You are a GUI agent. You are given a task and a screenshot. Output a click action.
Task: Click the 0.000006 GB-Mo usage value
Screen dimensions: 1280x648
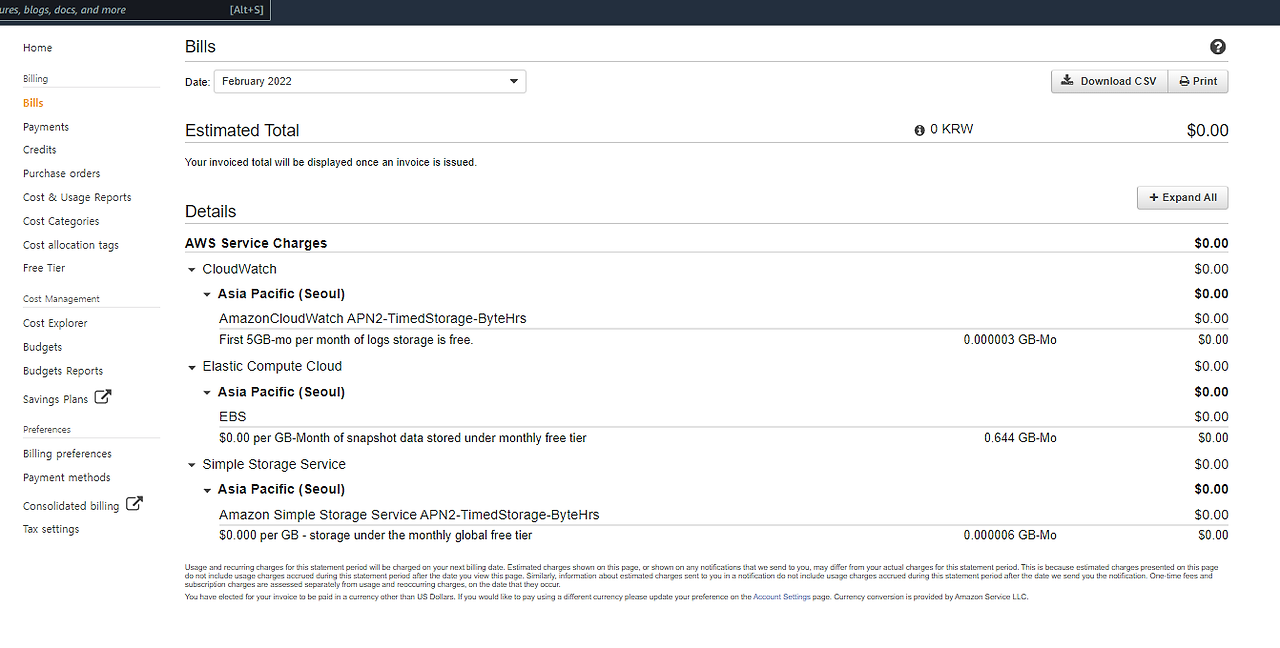coord(1010,535)
